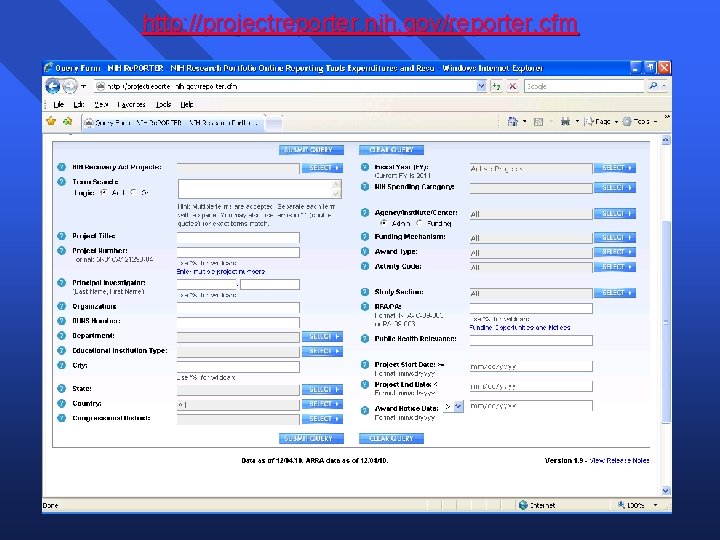Select the Funding radio button
The width and height of the screenshot is (720, 540).
tap(419, 223)
